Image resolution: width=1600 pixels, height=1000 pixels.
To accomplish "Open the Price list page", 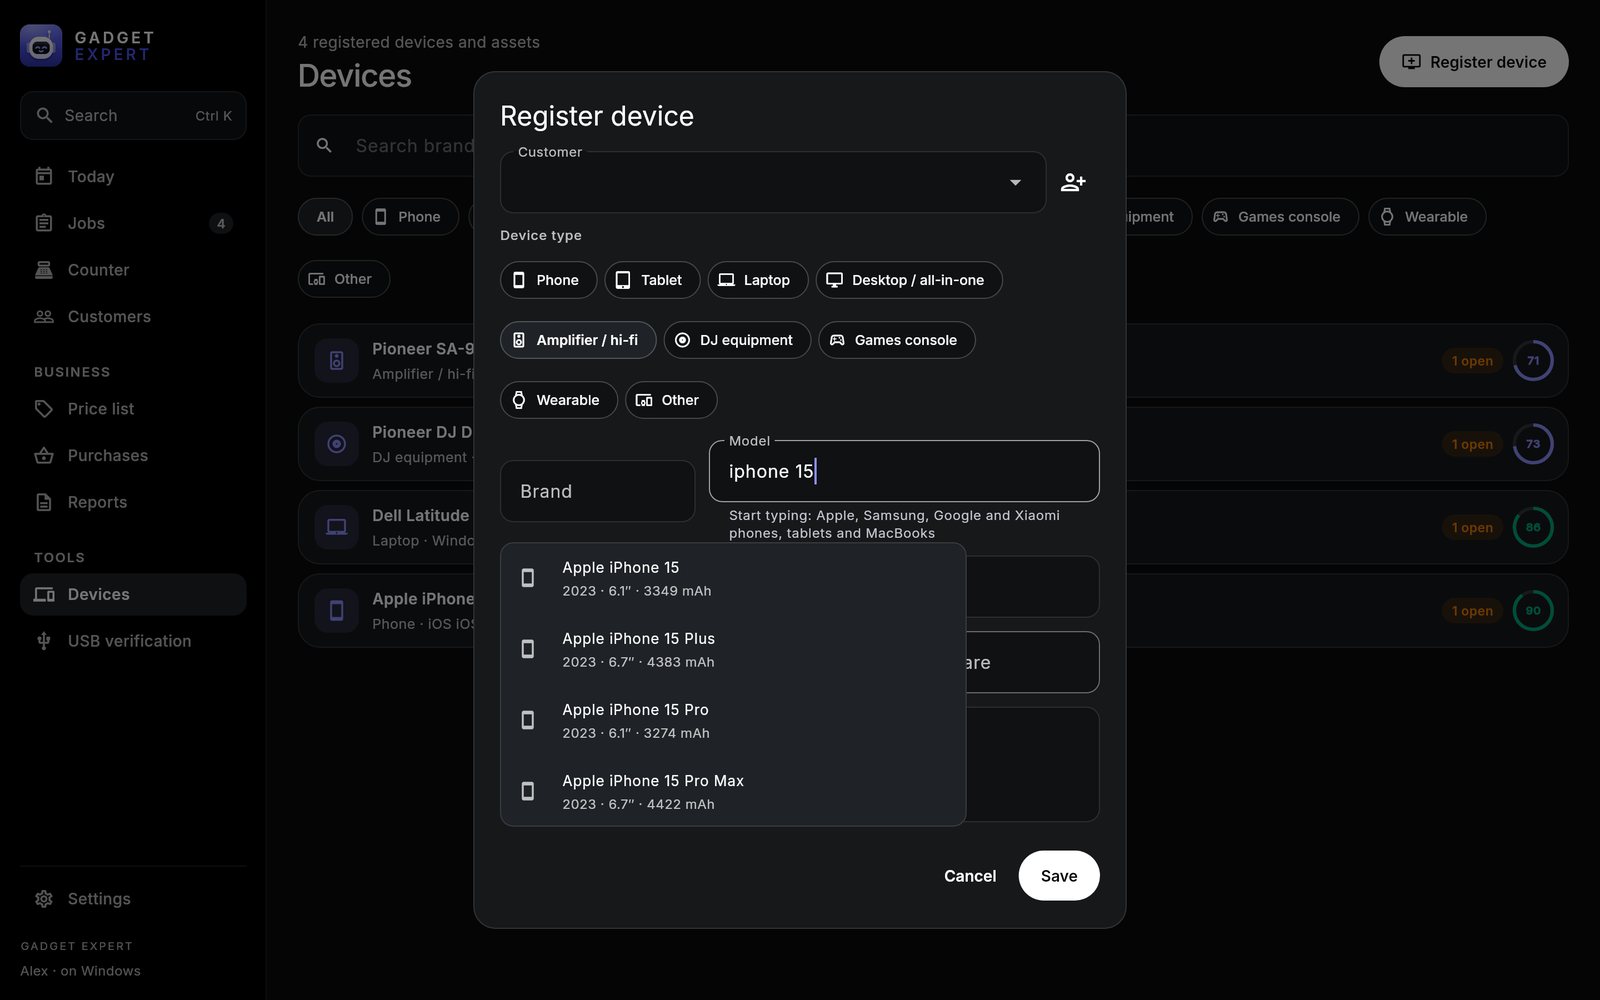I will pos(133,409).
